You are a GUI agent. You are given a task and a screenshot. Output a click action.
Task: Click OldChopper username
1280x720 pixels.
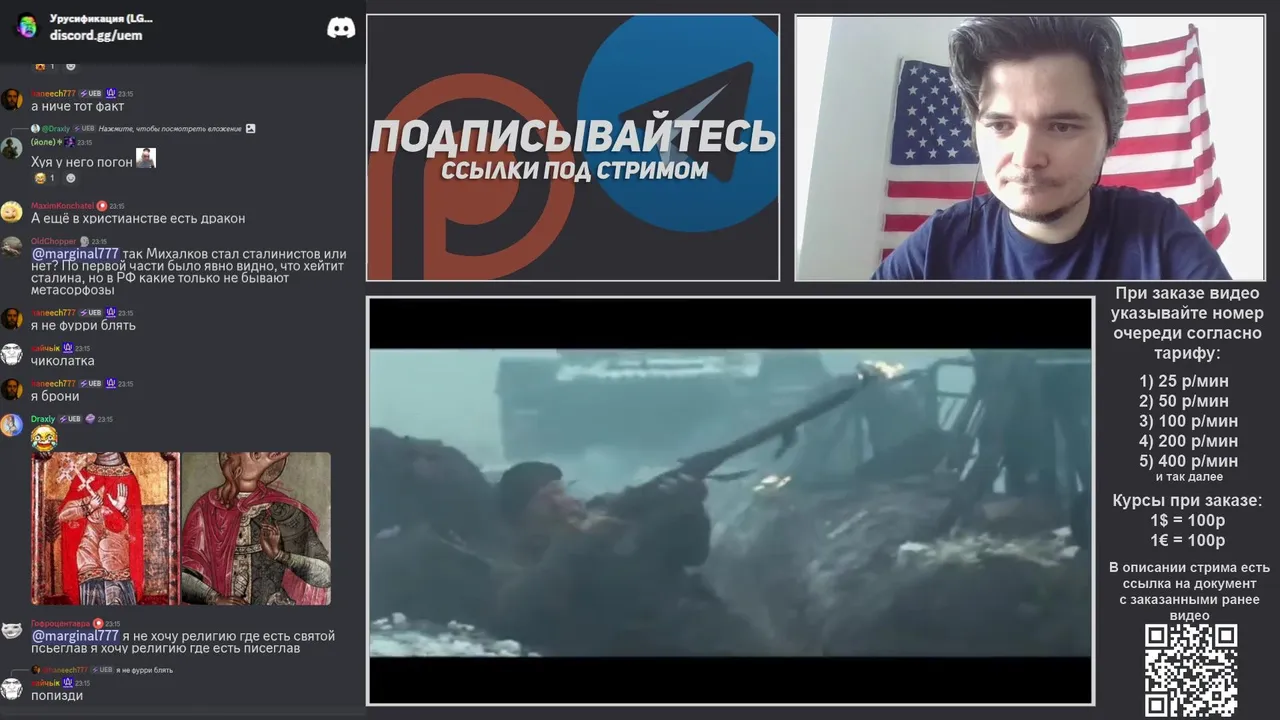click(x=53, y=241)
